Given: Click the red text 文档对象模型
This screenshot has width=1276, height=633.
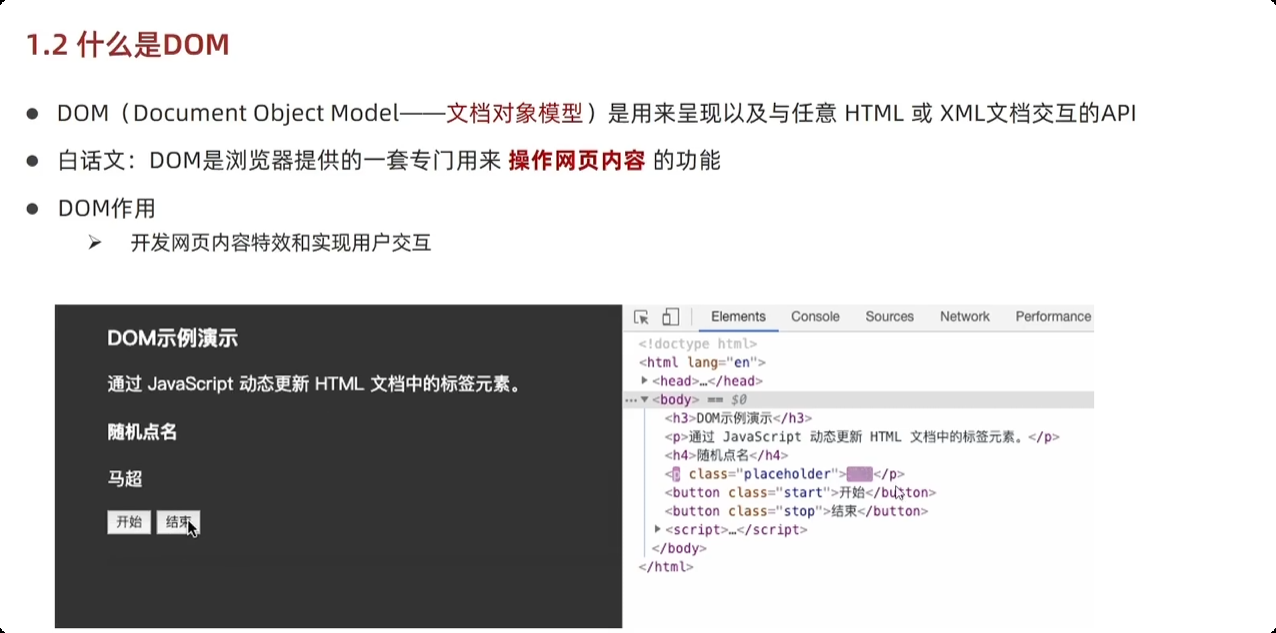Looking at the screenshot, I should pos(514,113).
